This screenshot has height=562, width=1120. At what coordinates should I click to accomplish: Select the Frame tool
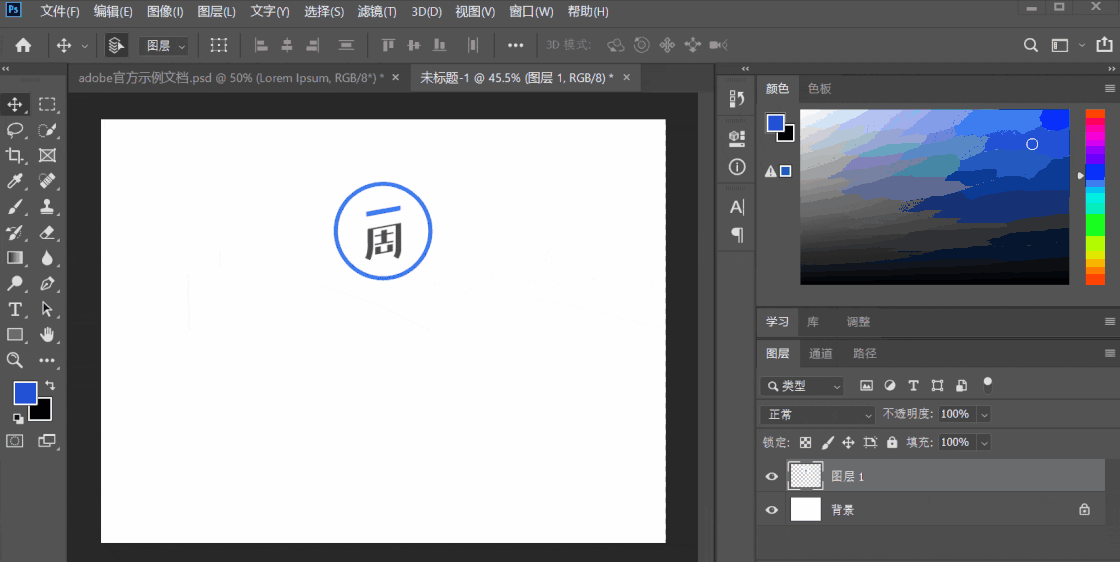tap(47, 156)
